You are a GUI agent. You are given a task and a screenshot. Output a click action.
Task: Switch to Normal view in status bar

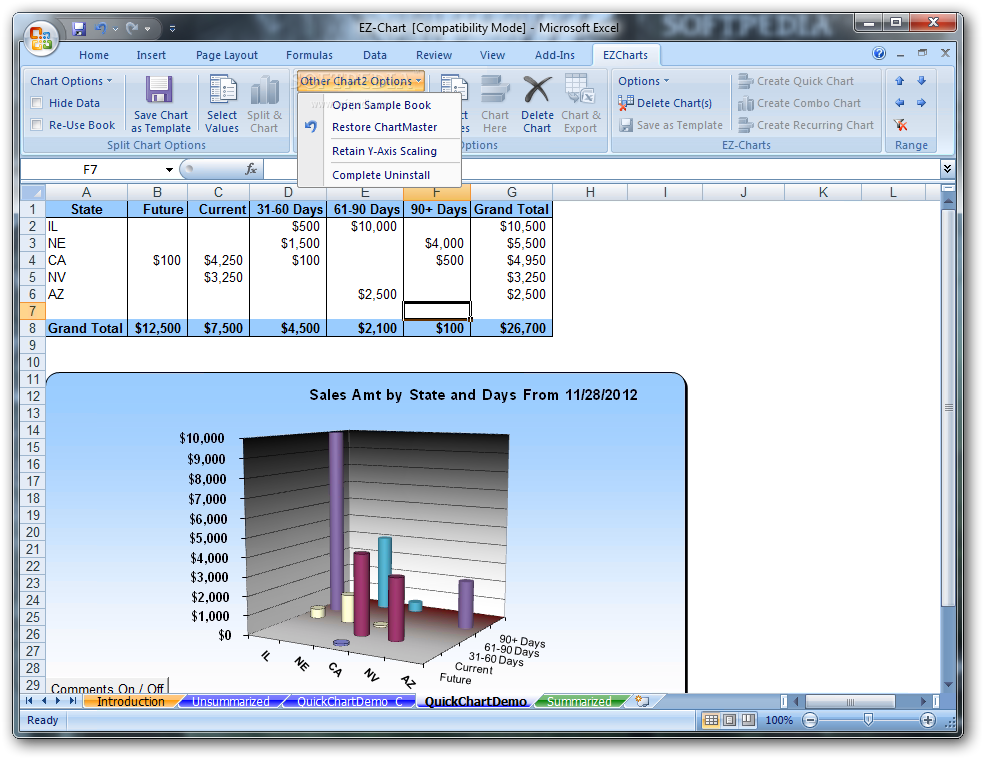click(711, 720)
